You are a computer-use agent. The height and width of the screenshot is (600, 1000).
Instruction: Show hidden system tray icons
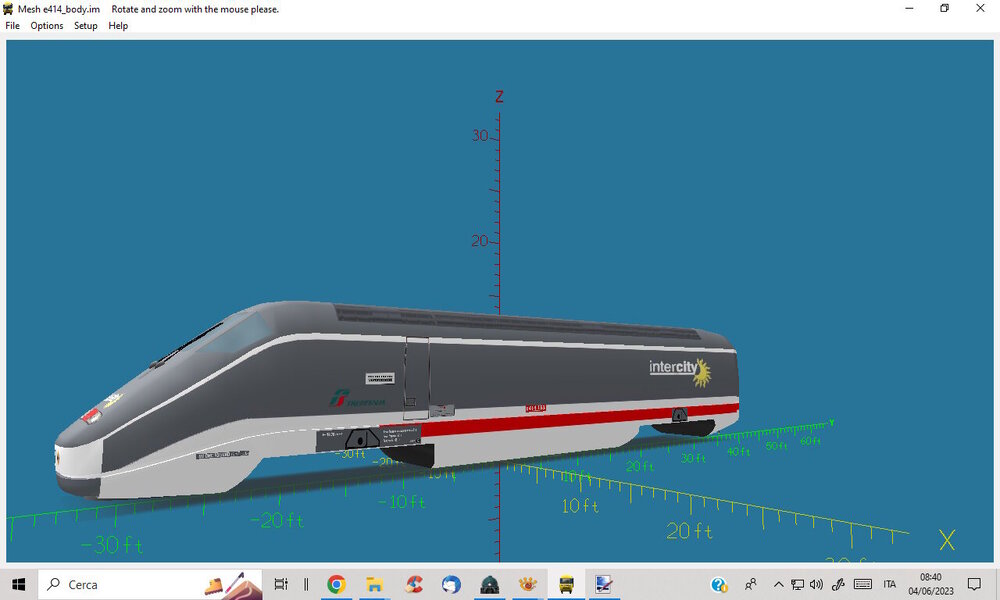[778, 584]
